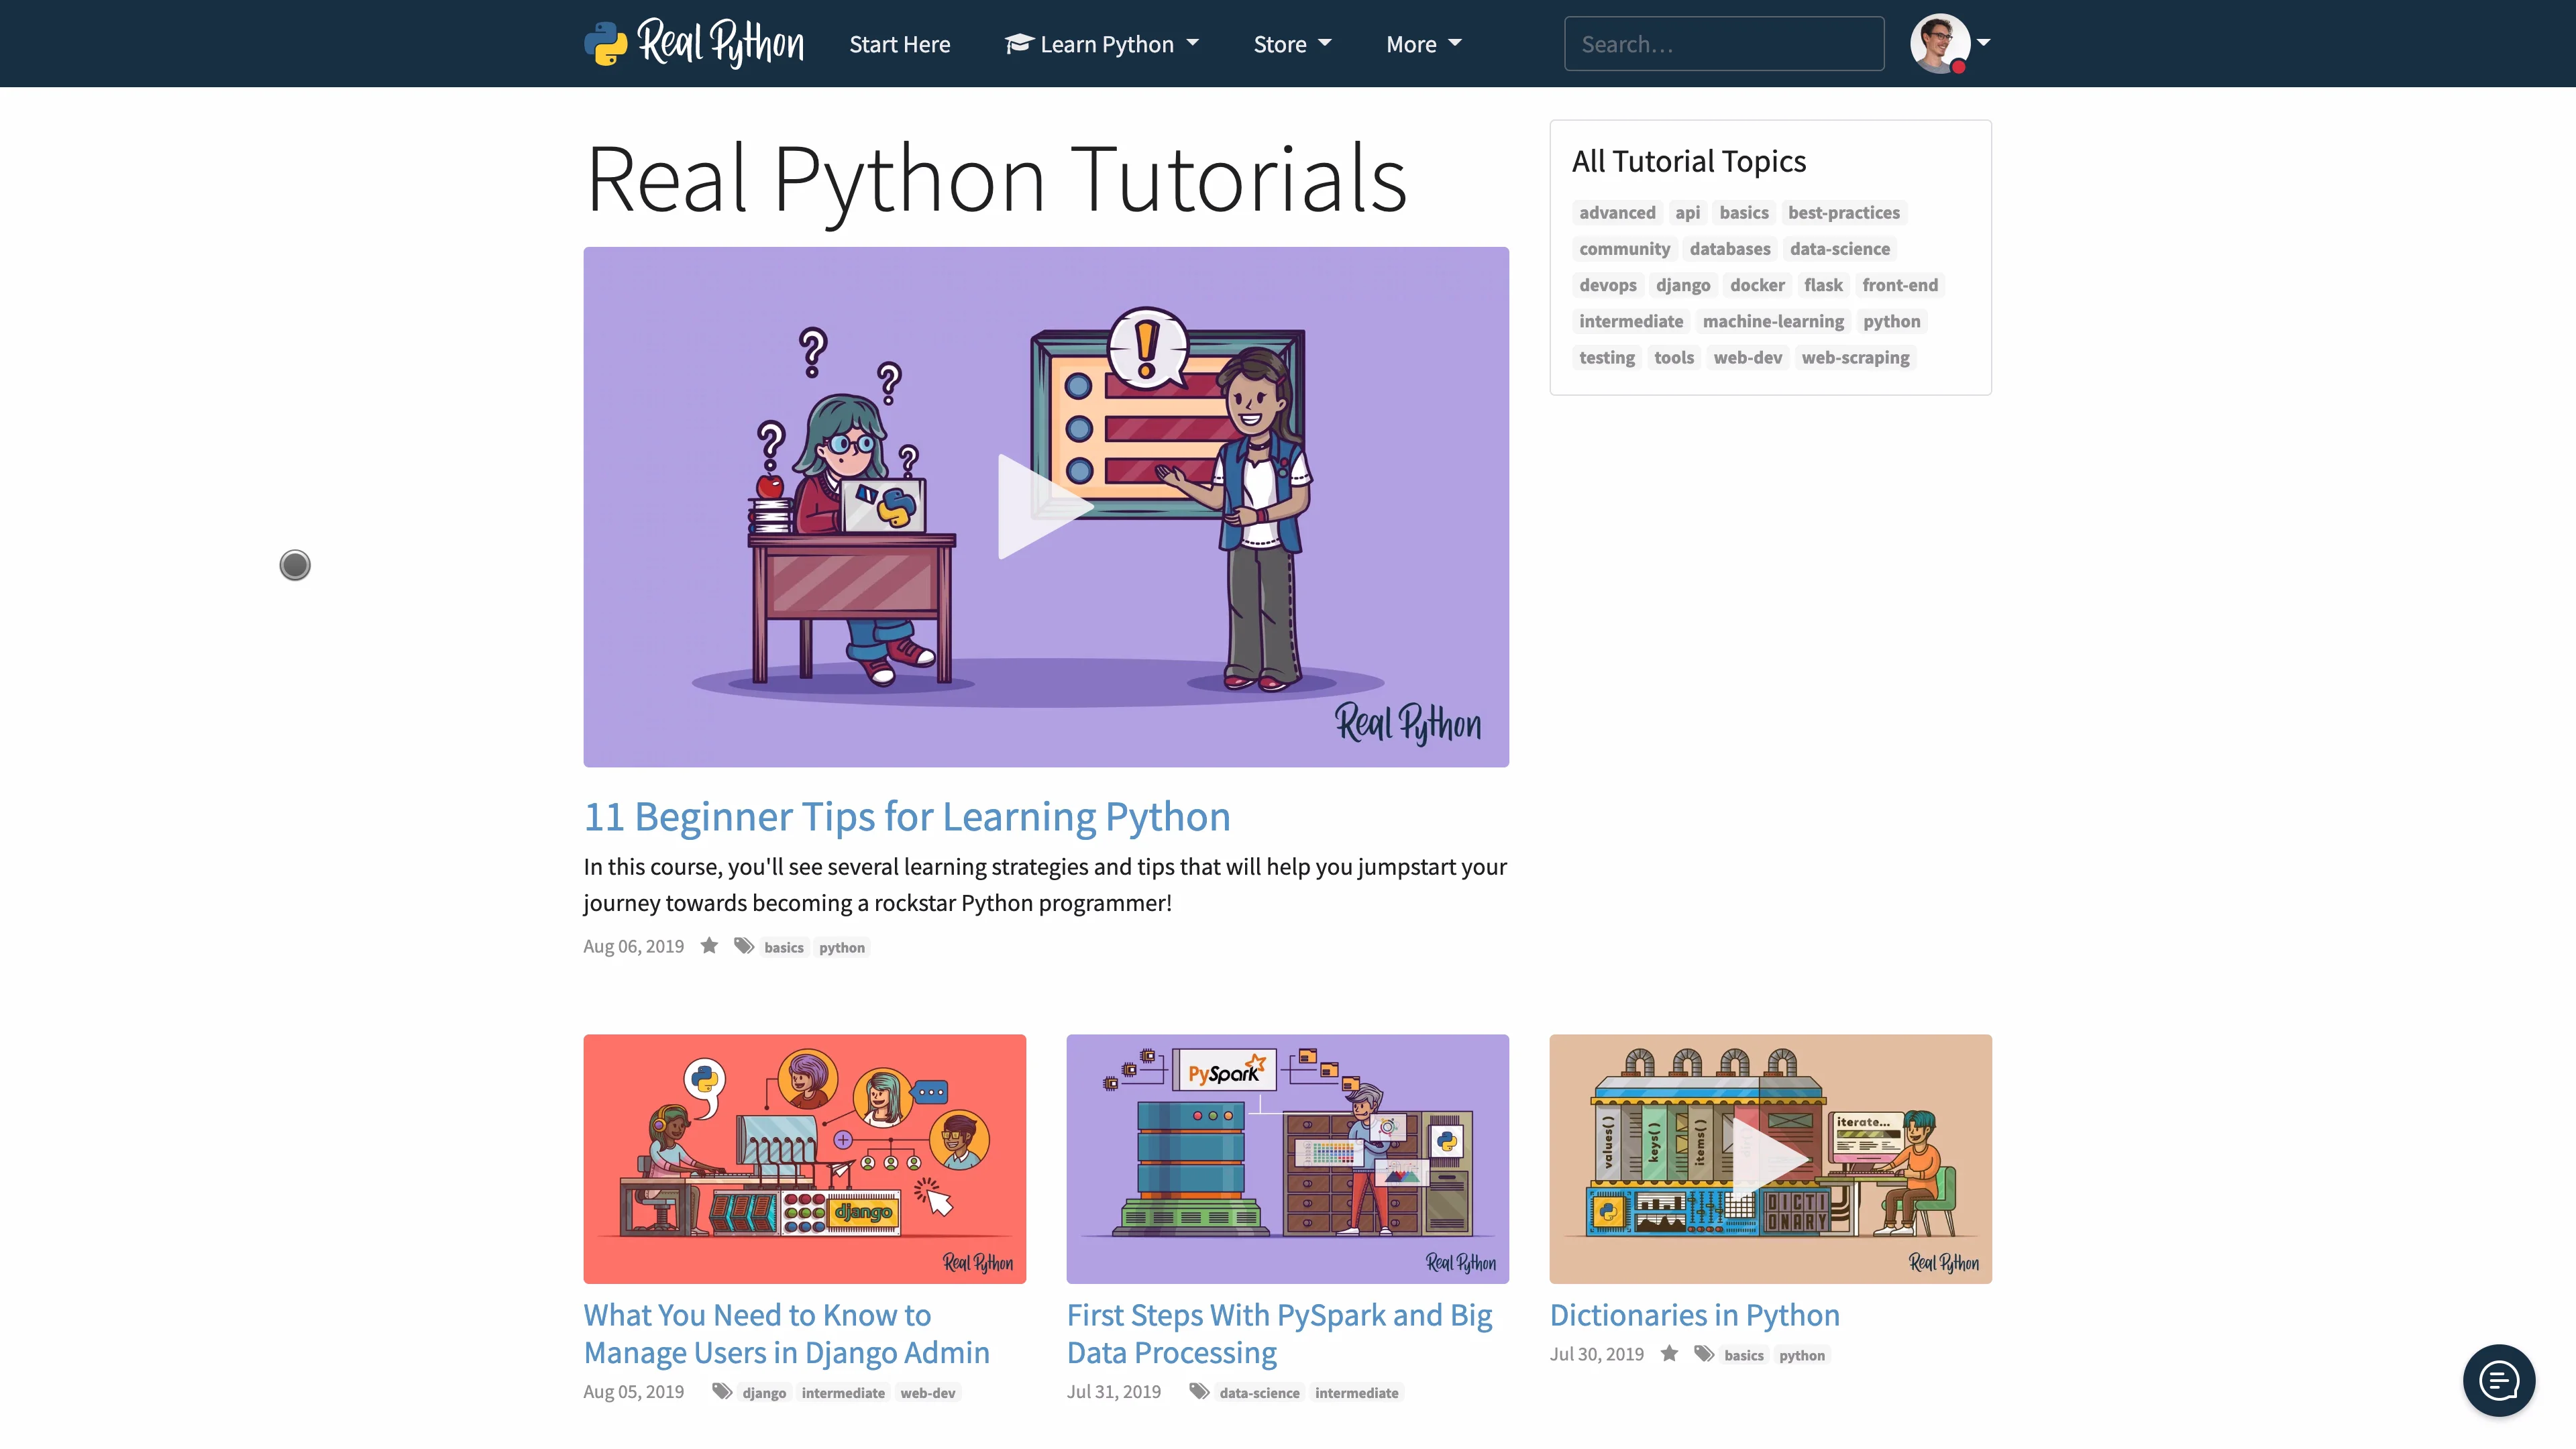Go to Start Here page
Screen dimensions: 2576x1449
coord(899,44)
